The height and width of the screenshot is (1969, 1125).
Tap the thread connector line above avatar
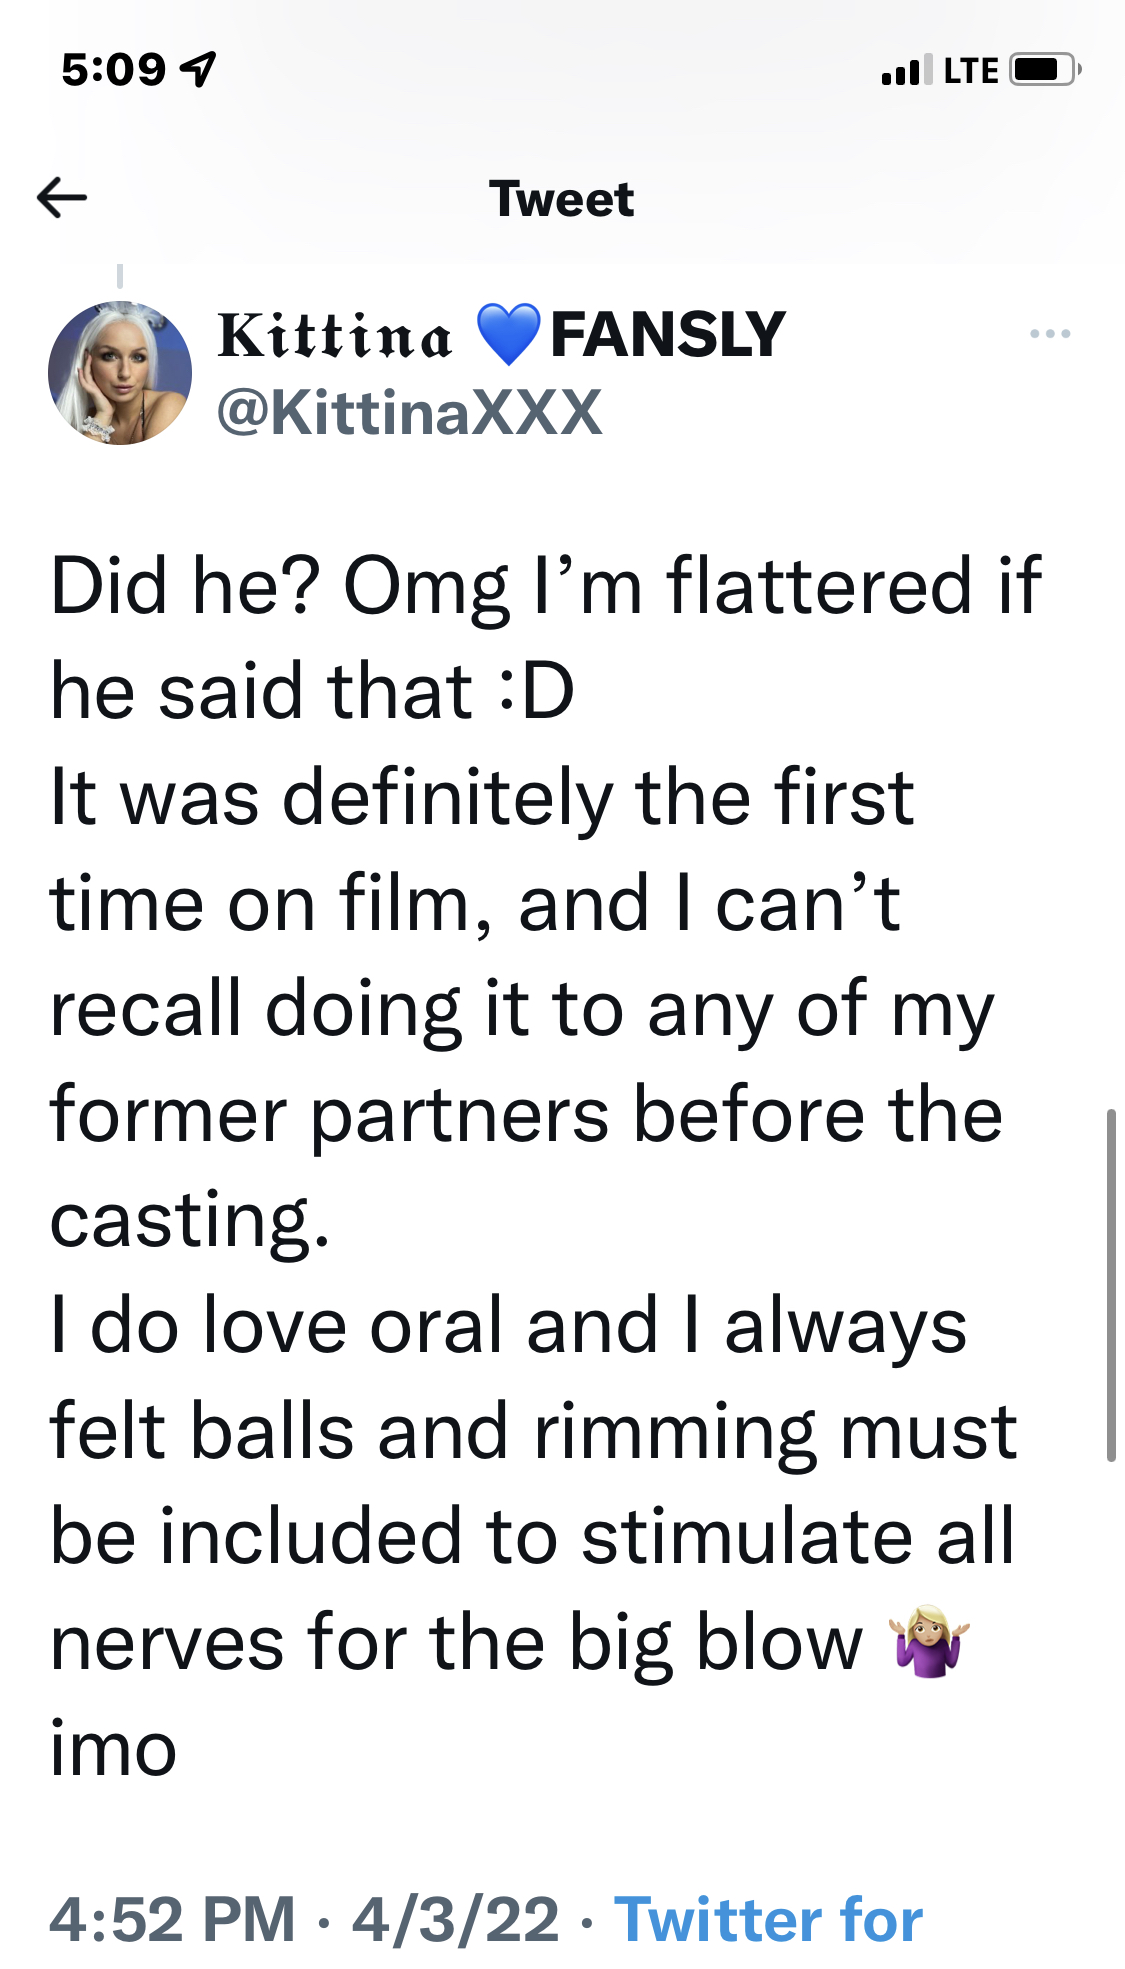tap(120, 276)
